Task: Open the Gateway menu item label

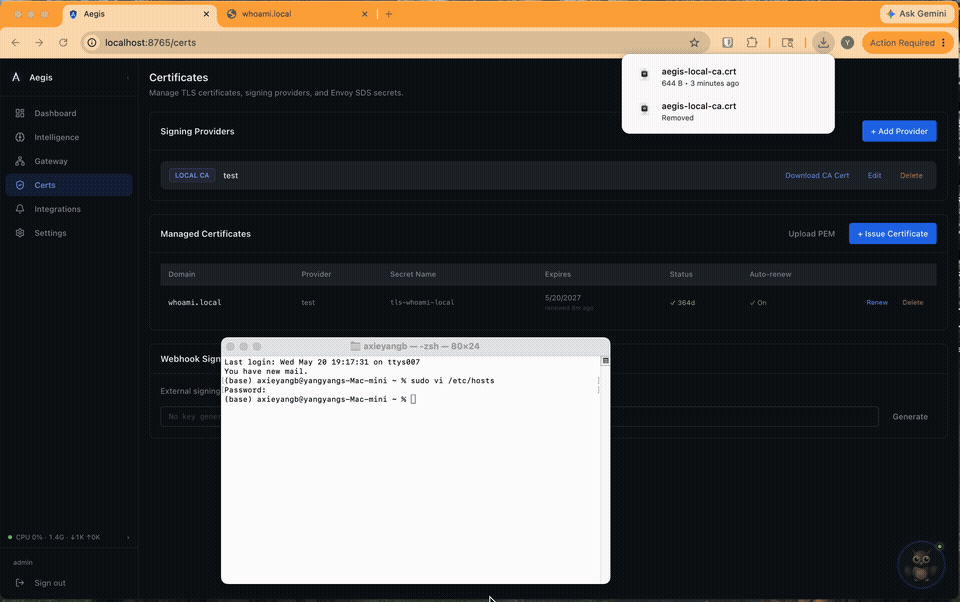Action: click(x=51, y=161)
